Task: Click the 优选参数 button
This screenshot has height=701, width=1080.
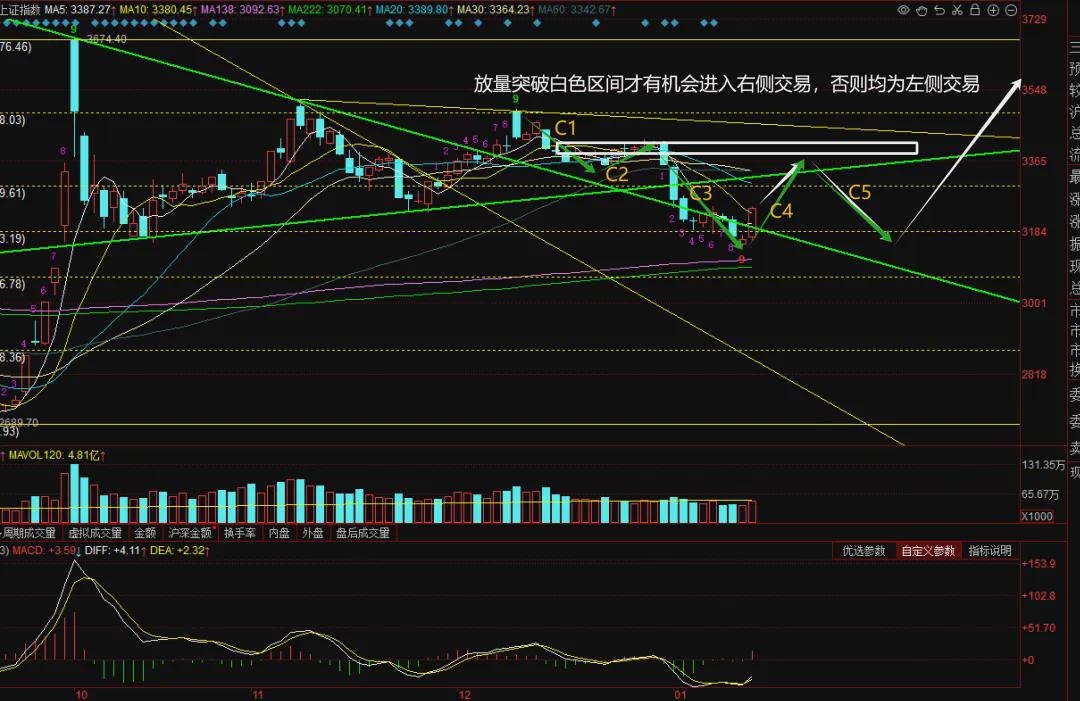Action: (864, 551)
